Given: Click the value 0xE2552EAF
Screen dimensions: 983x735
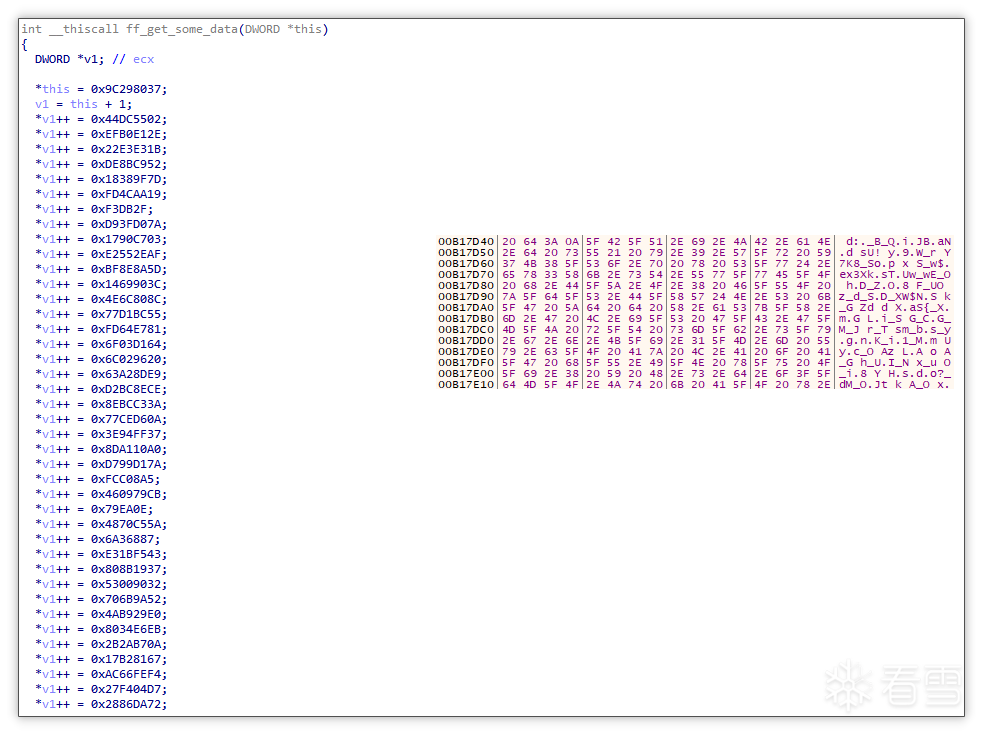Looking at the screenshot, I should (125, 255).
